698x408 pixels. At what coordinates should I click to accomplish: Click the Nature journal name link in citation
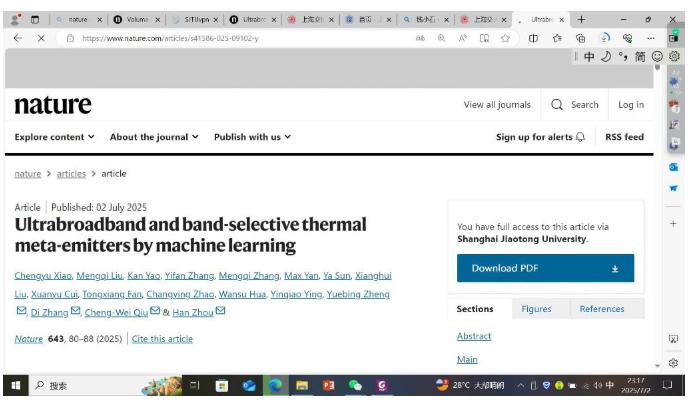coord(28,339)
